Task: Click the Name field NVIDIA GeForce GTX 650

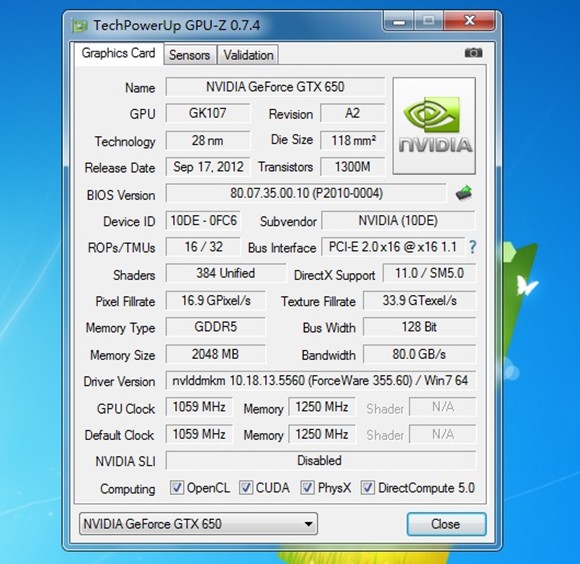Action: click(275, 87)
